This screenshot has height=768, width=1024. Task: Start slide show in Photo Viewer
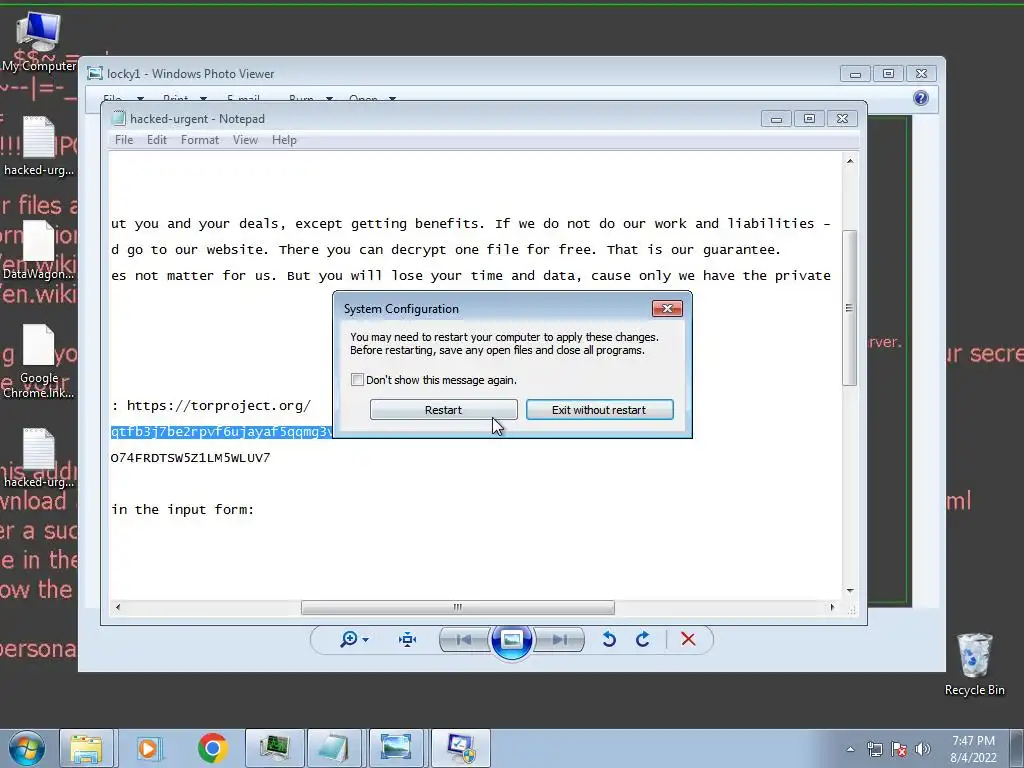pyautogui.click(x=511, y=639)
